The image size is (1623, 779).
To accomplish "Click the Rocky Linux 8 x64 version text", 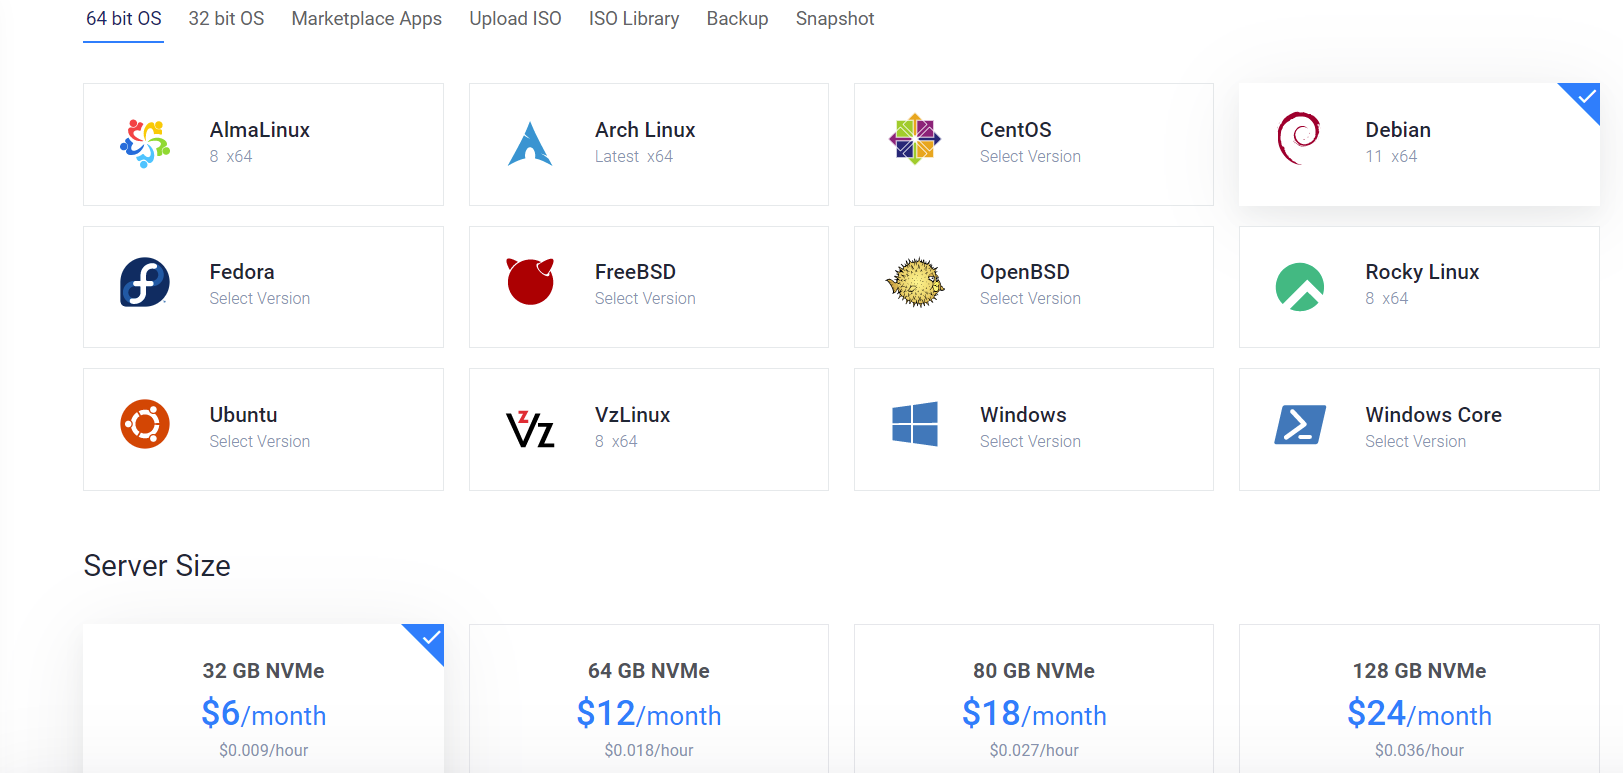I will coord(1386,298).
